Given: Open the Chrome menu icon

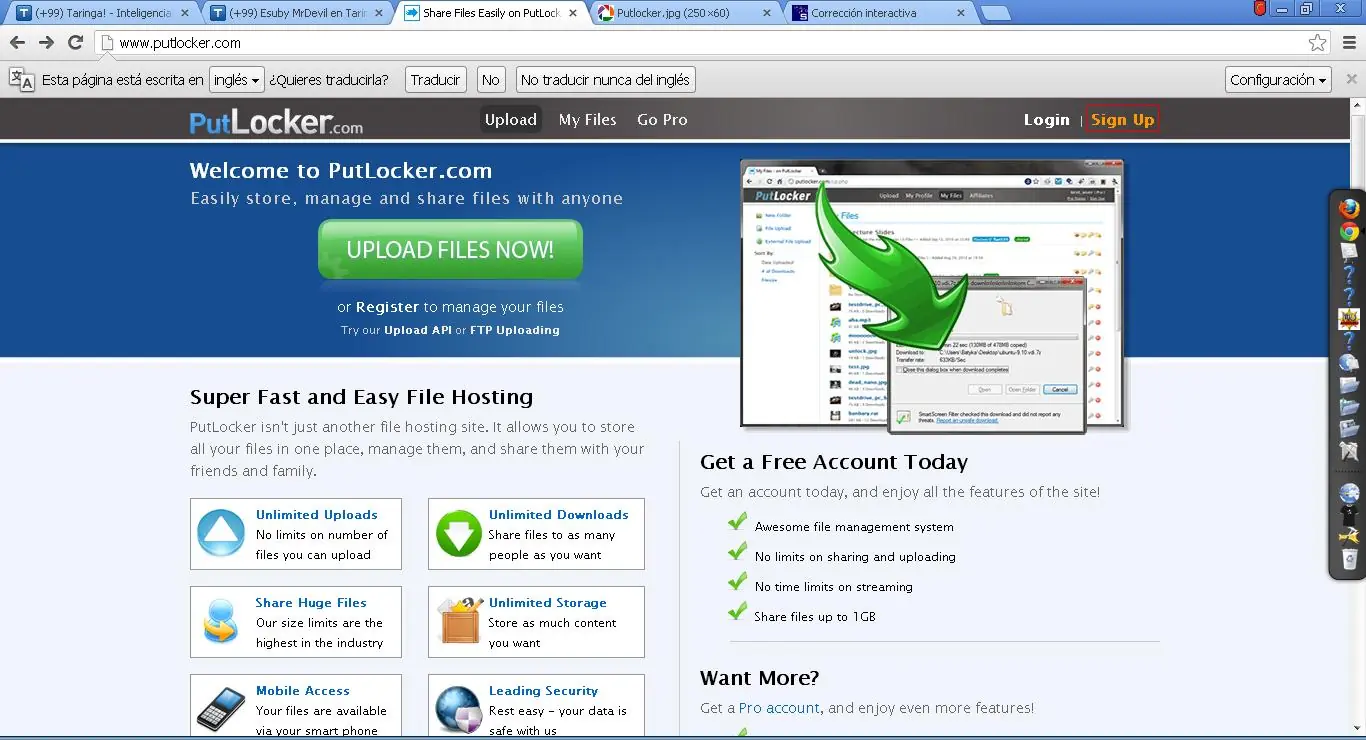Looking at the screenshot, I should coord(1349,43).
